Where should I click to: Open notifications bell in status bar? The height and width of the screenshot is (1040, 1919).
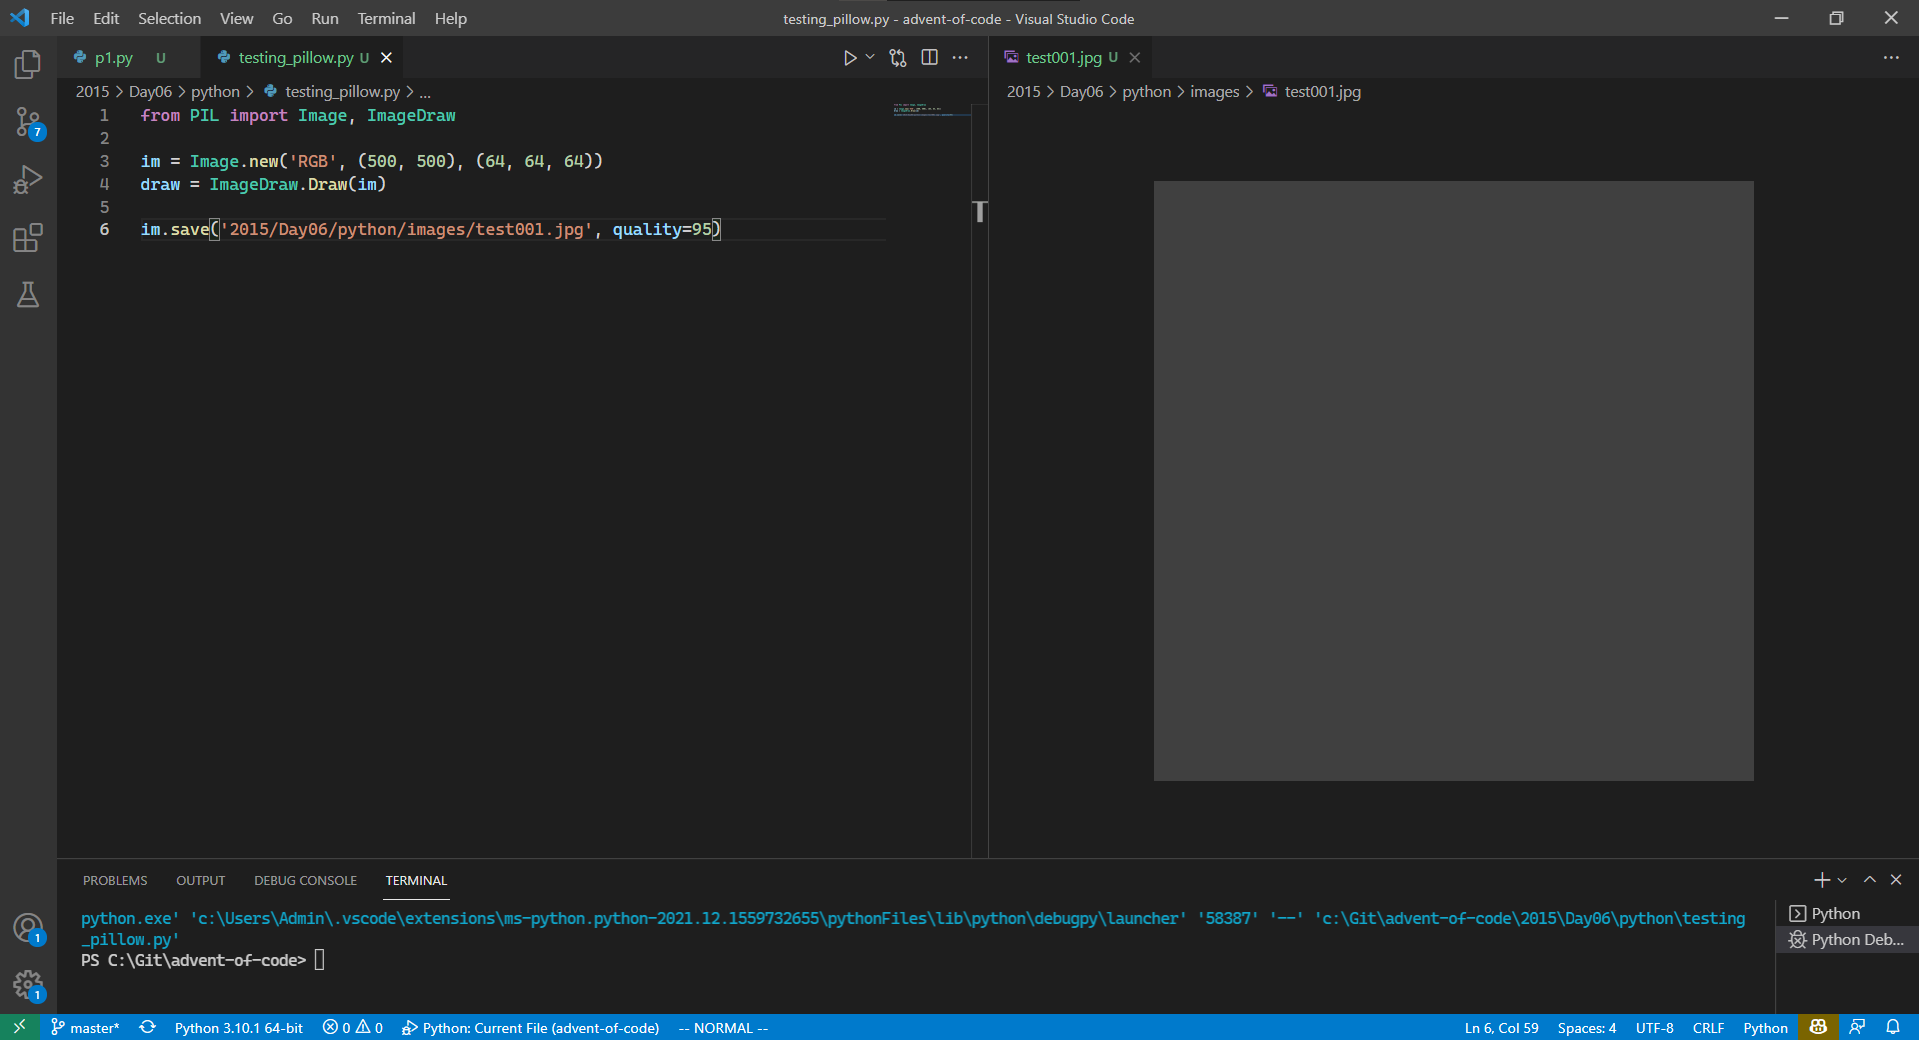1893,1027
